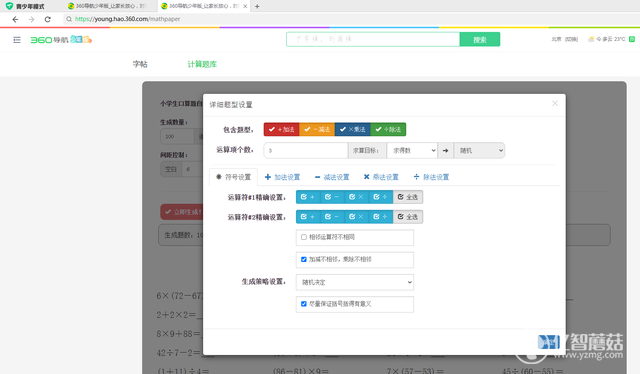Toggle the green ÷除法 question type
640x374 pixels.
pos(388,129)
